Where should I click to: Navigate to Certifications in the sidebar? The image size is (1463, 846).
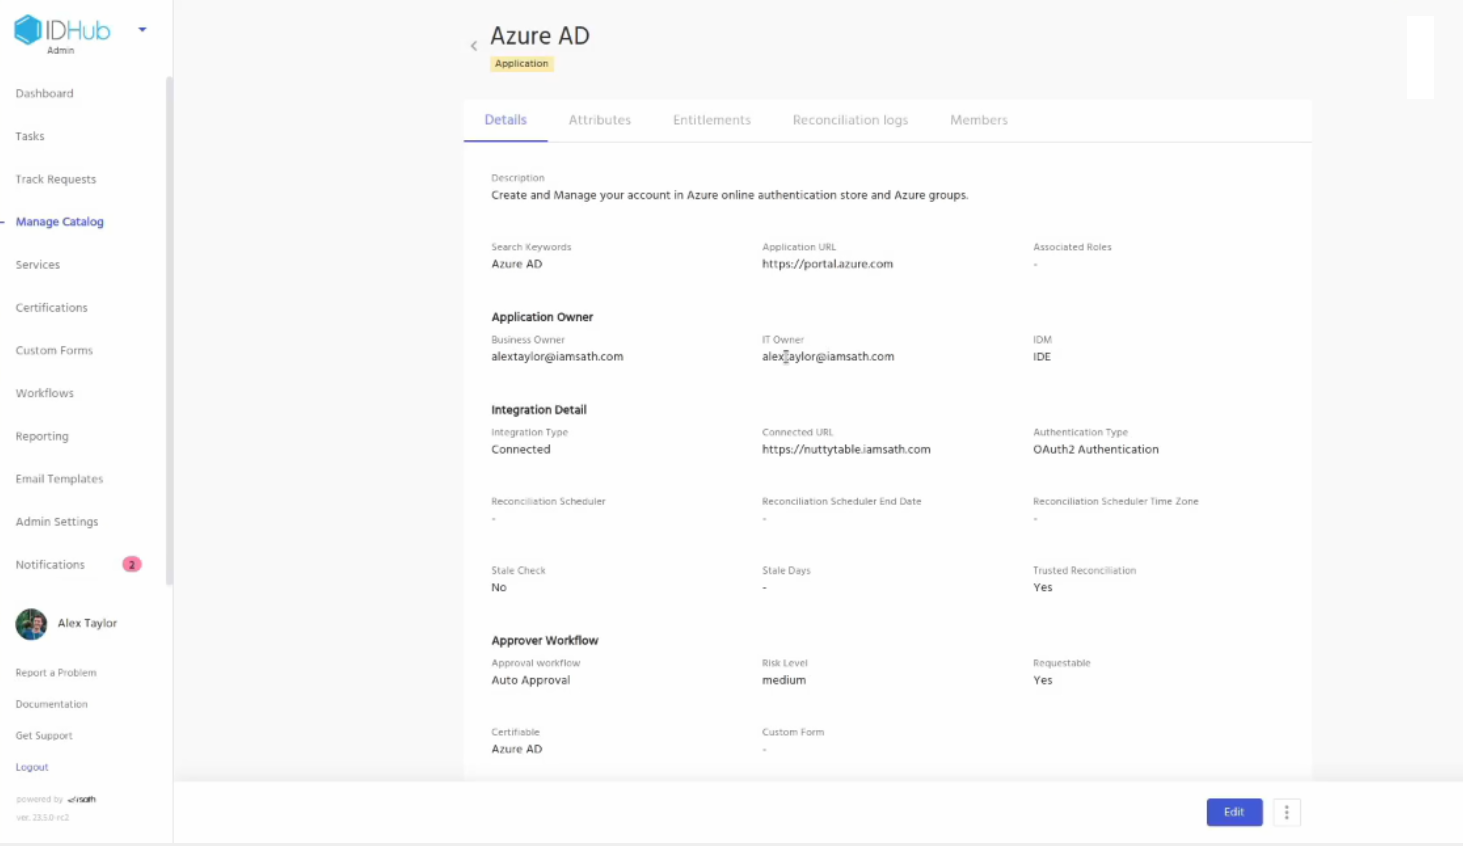(51, 308)
